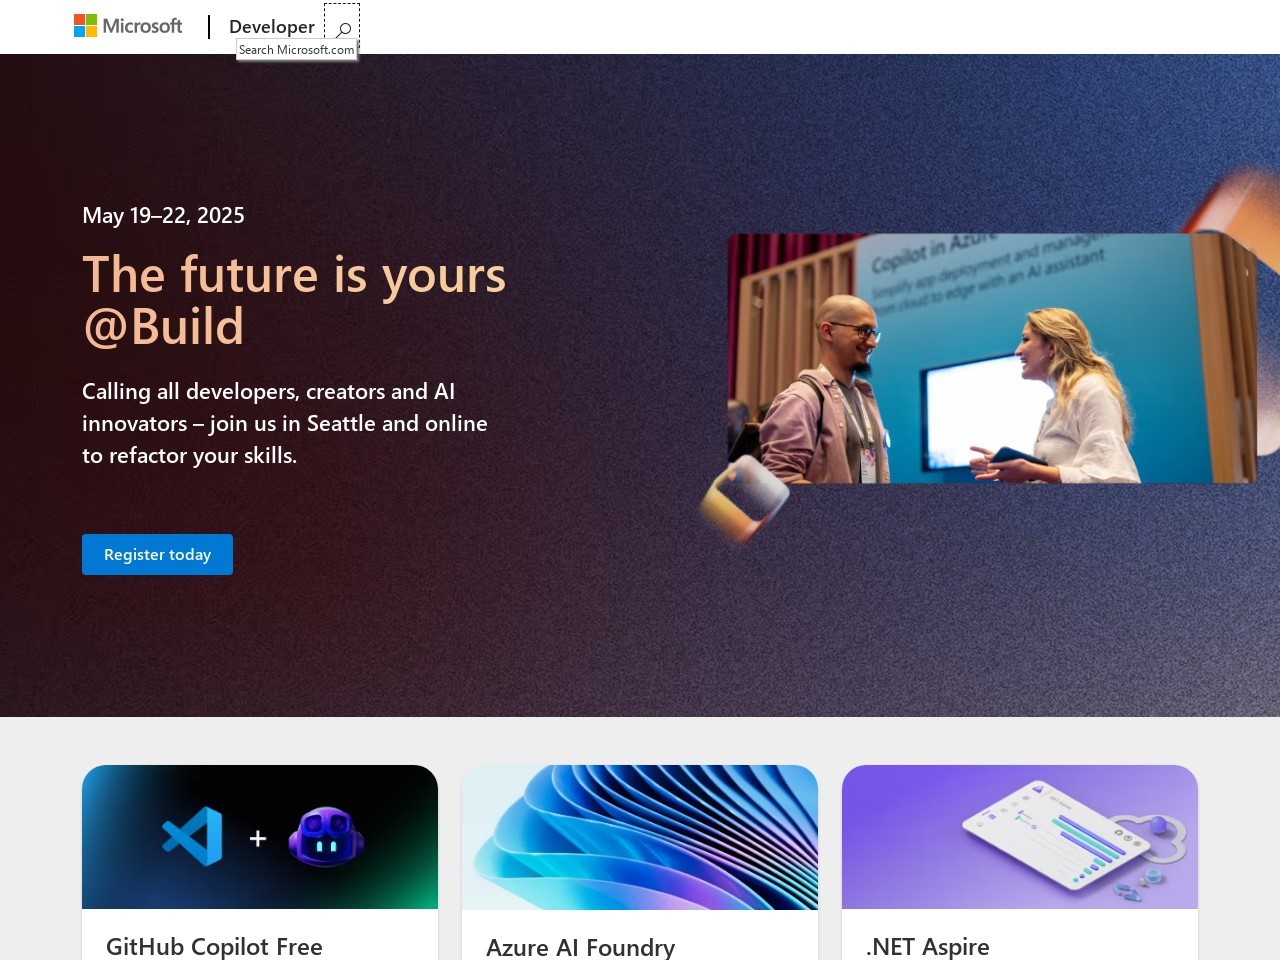Click the 'The future is yours @Build' headline

[294, 300]
